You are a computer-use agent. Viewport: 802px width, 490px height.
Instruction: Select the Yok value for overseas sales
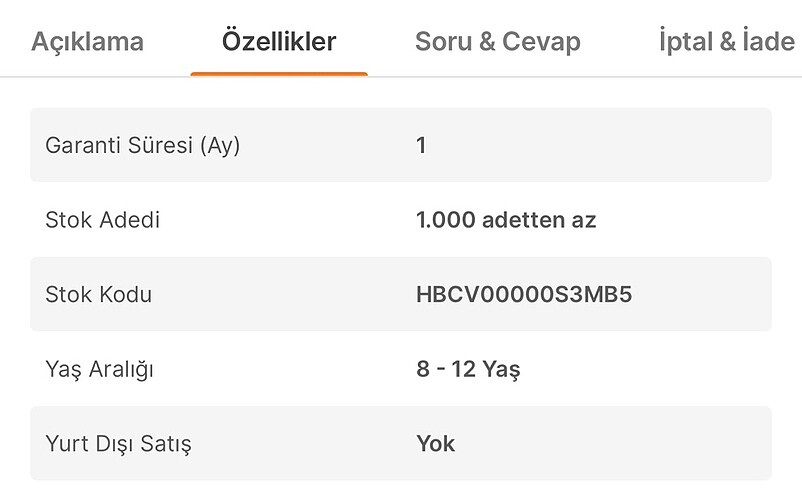pyautogui.click(x=436, y=443)
